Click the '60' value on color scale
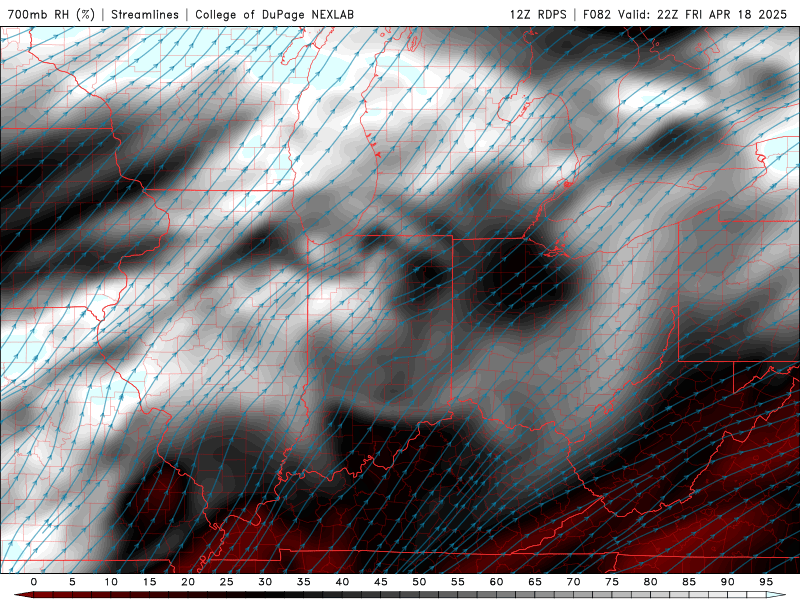 pos(496,582)
